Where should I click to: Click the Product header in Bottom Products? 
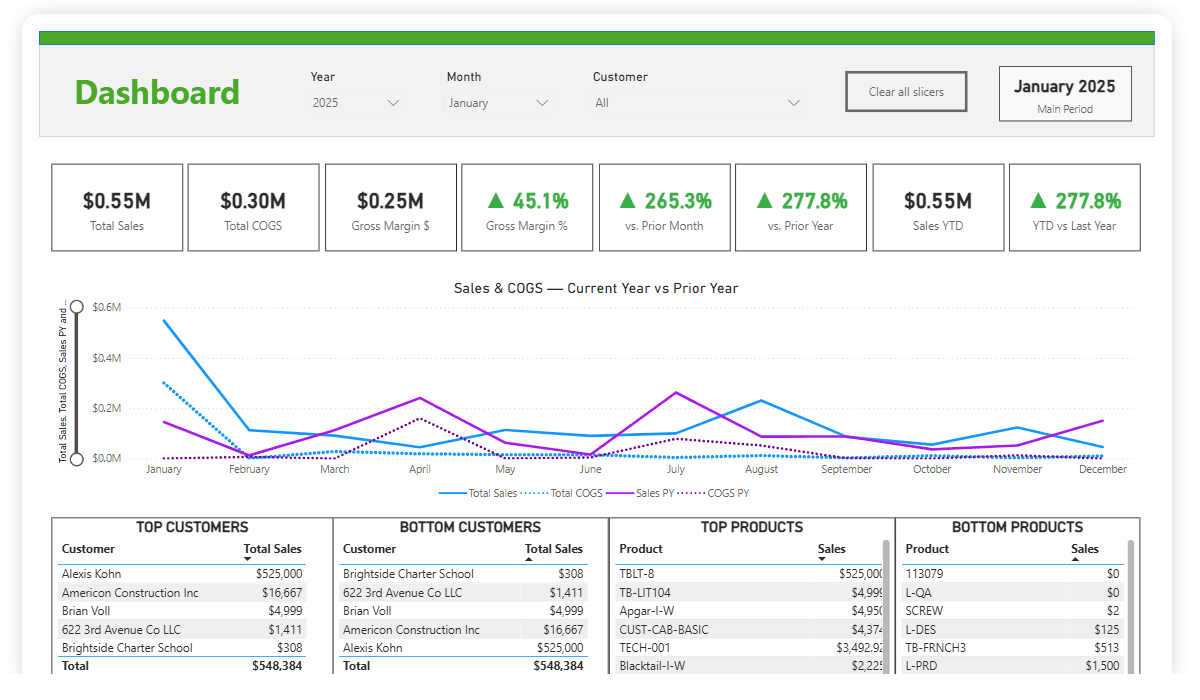tap(927, 549)
